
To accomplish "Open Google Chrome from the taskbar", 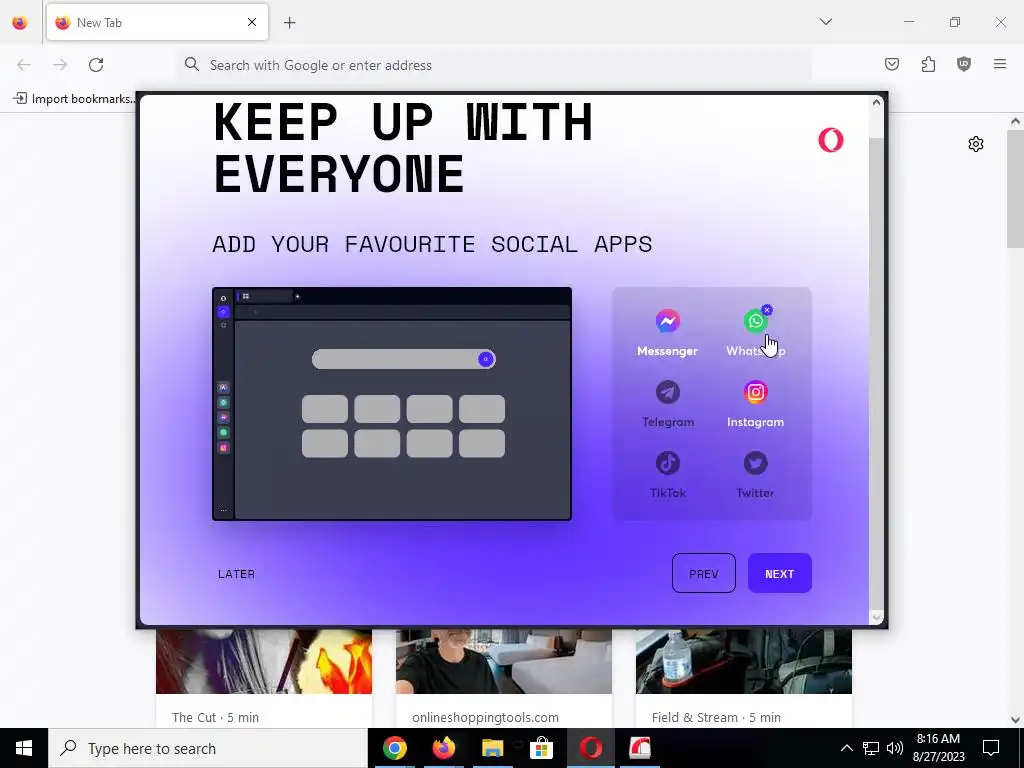I will click(394, 748).
